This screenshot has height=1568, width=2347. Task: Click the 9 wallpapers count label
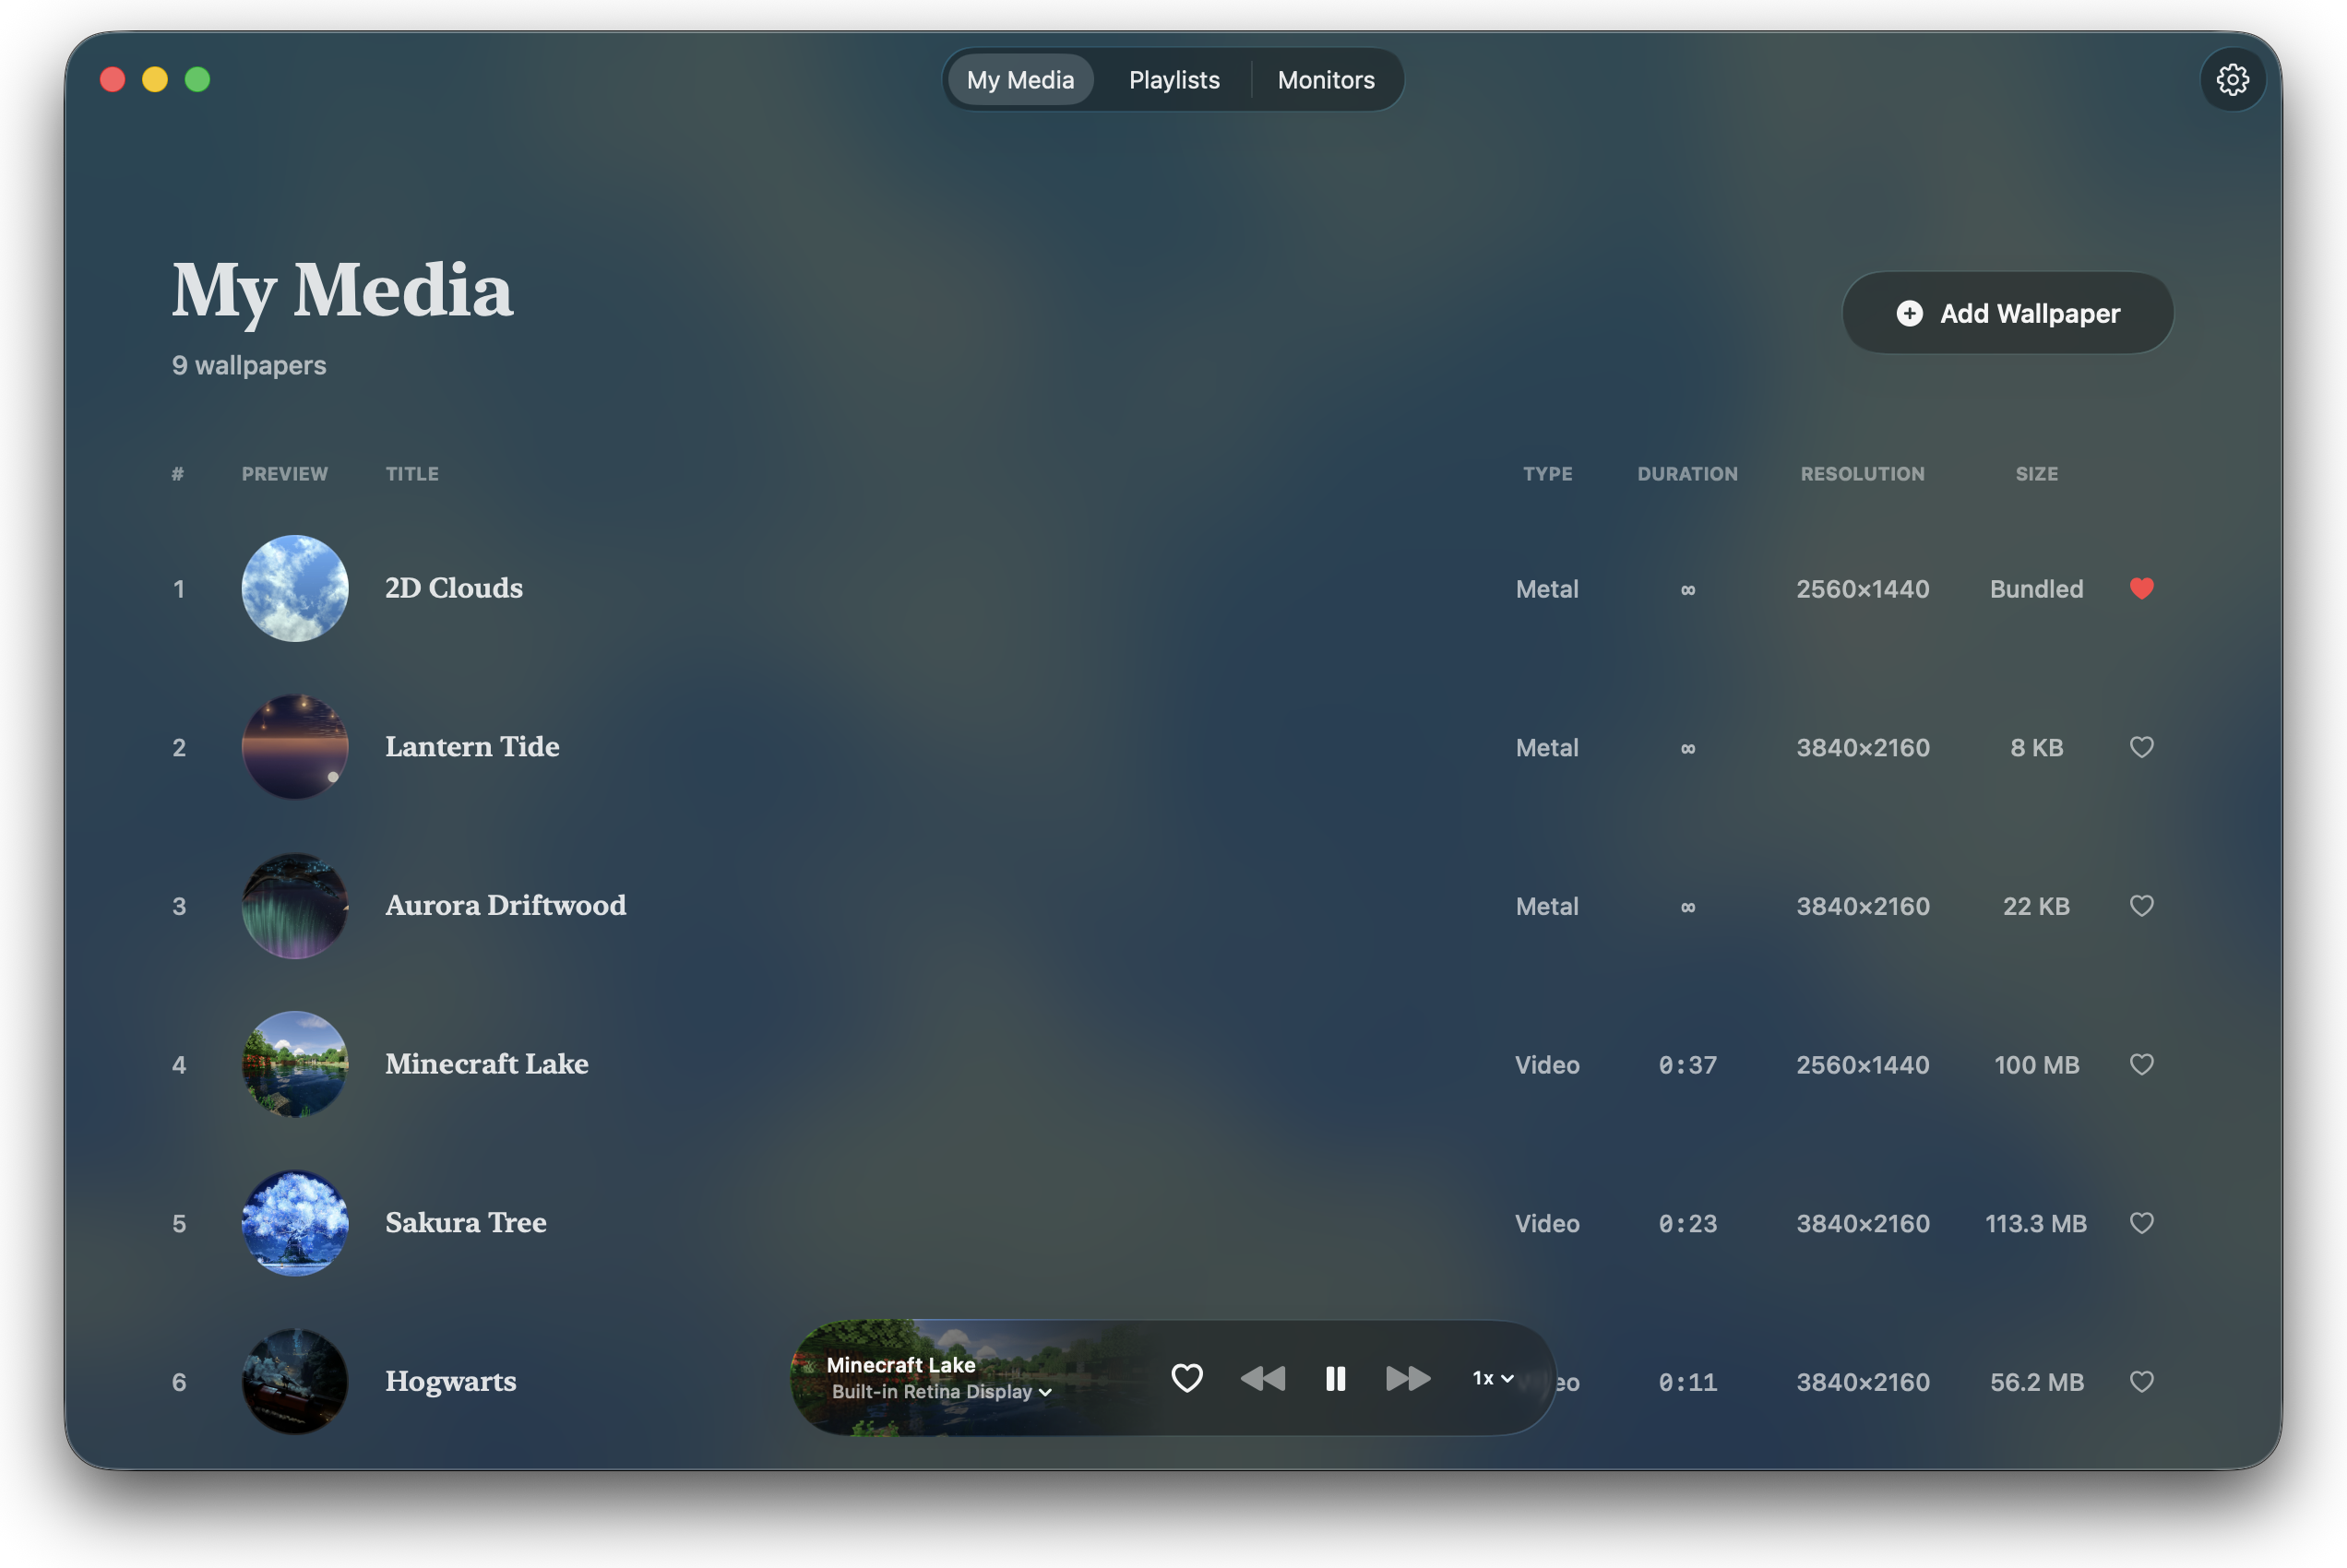[x=249, y=366]
